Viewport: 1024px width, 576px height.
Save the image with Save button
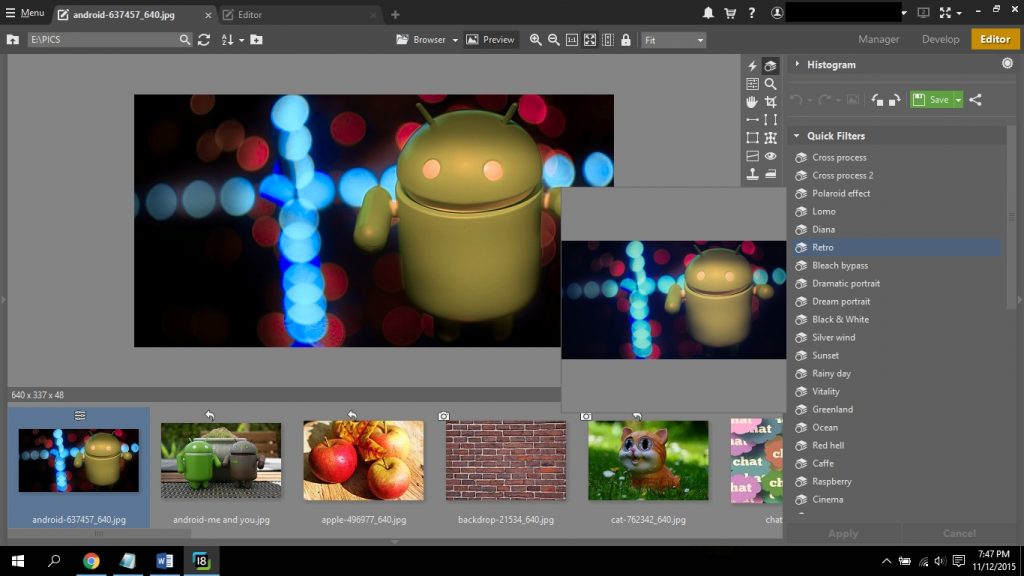click(932, 100)
